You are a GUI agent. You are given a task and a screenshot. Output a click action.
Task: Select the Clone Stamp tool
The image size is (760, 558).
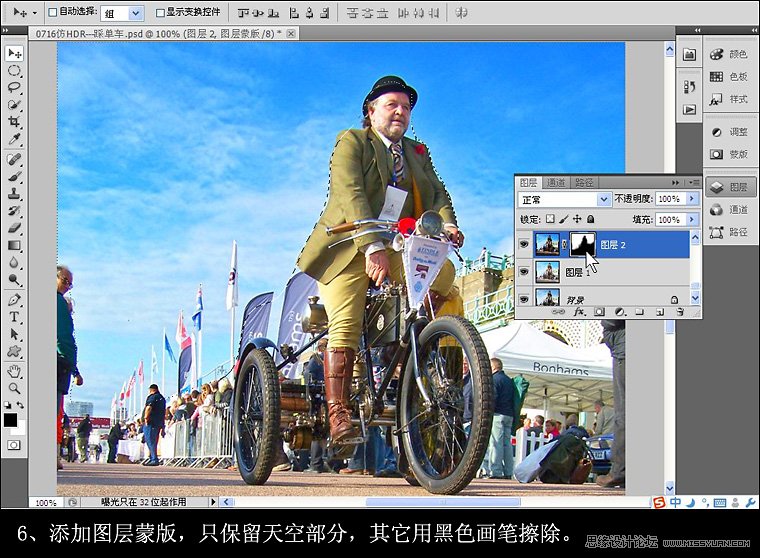point(14,193)
